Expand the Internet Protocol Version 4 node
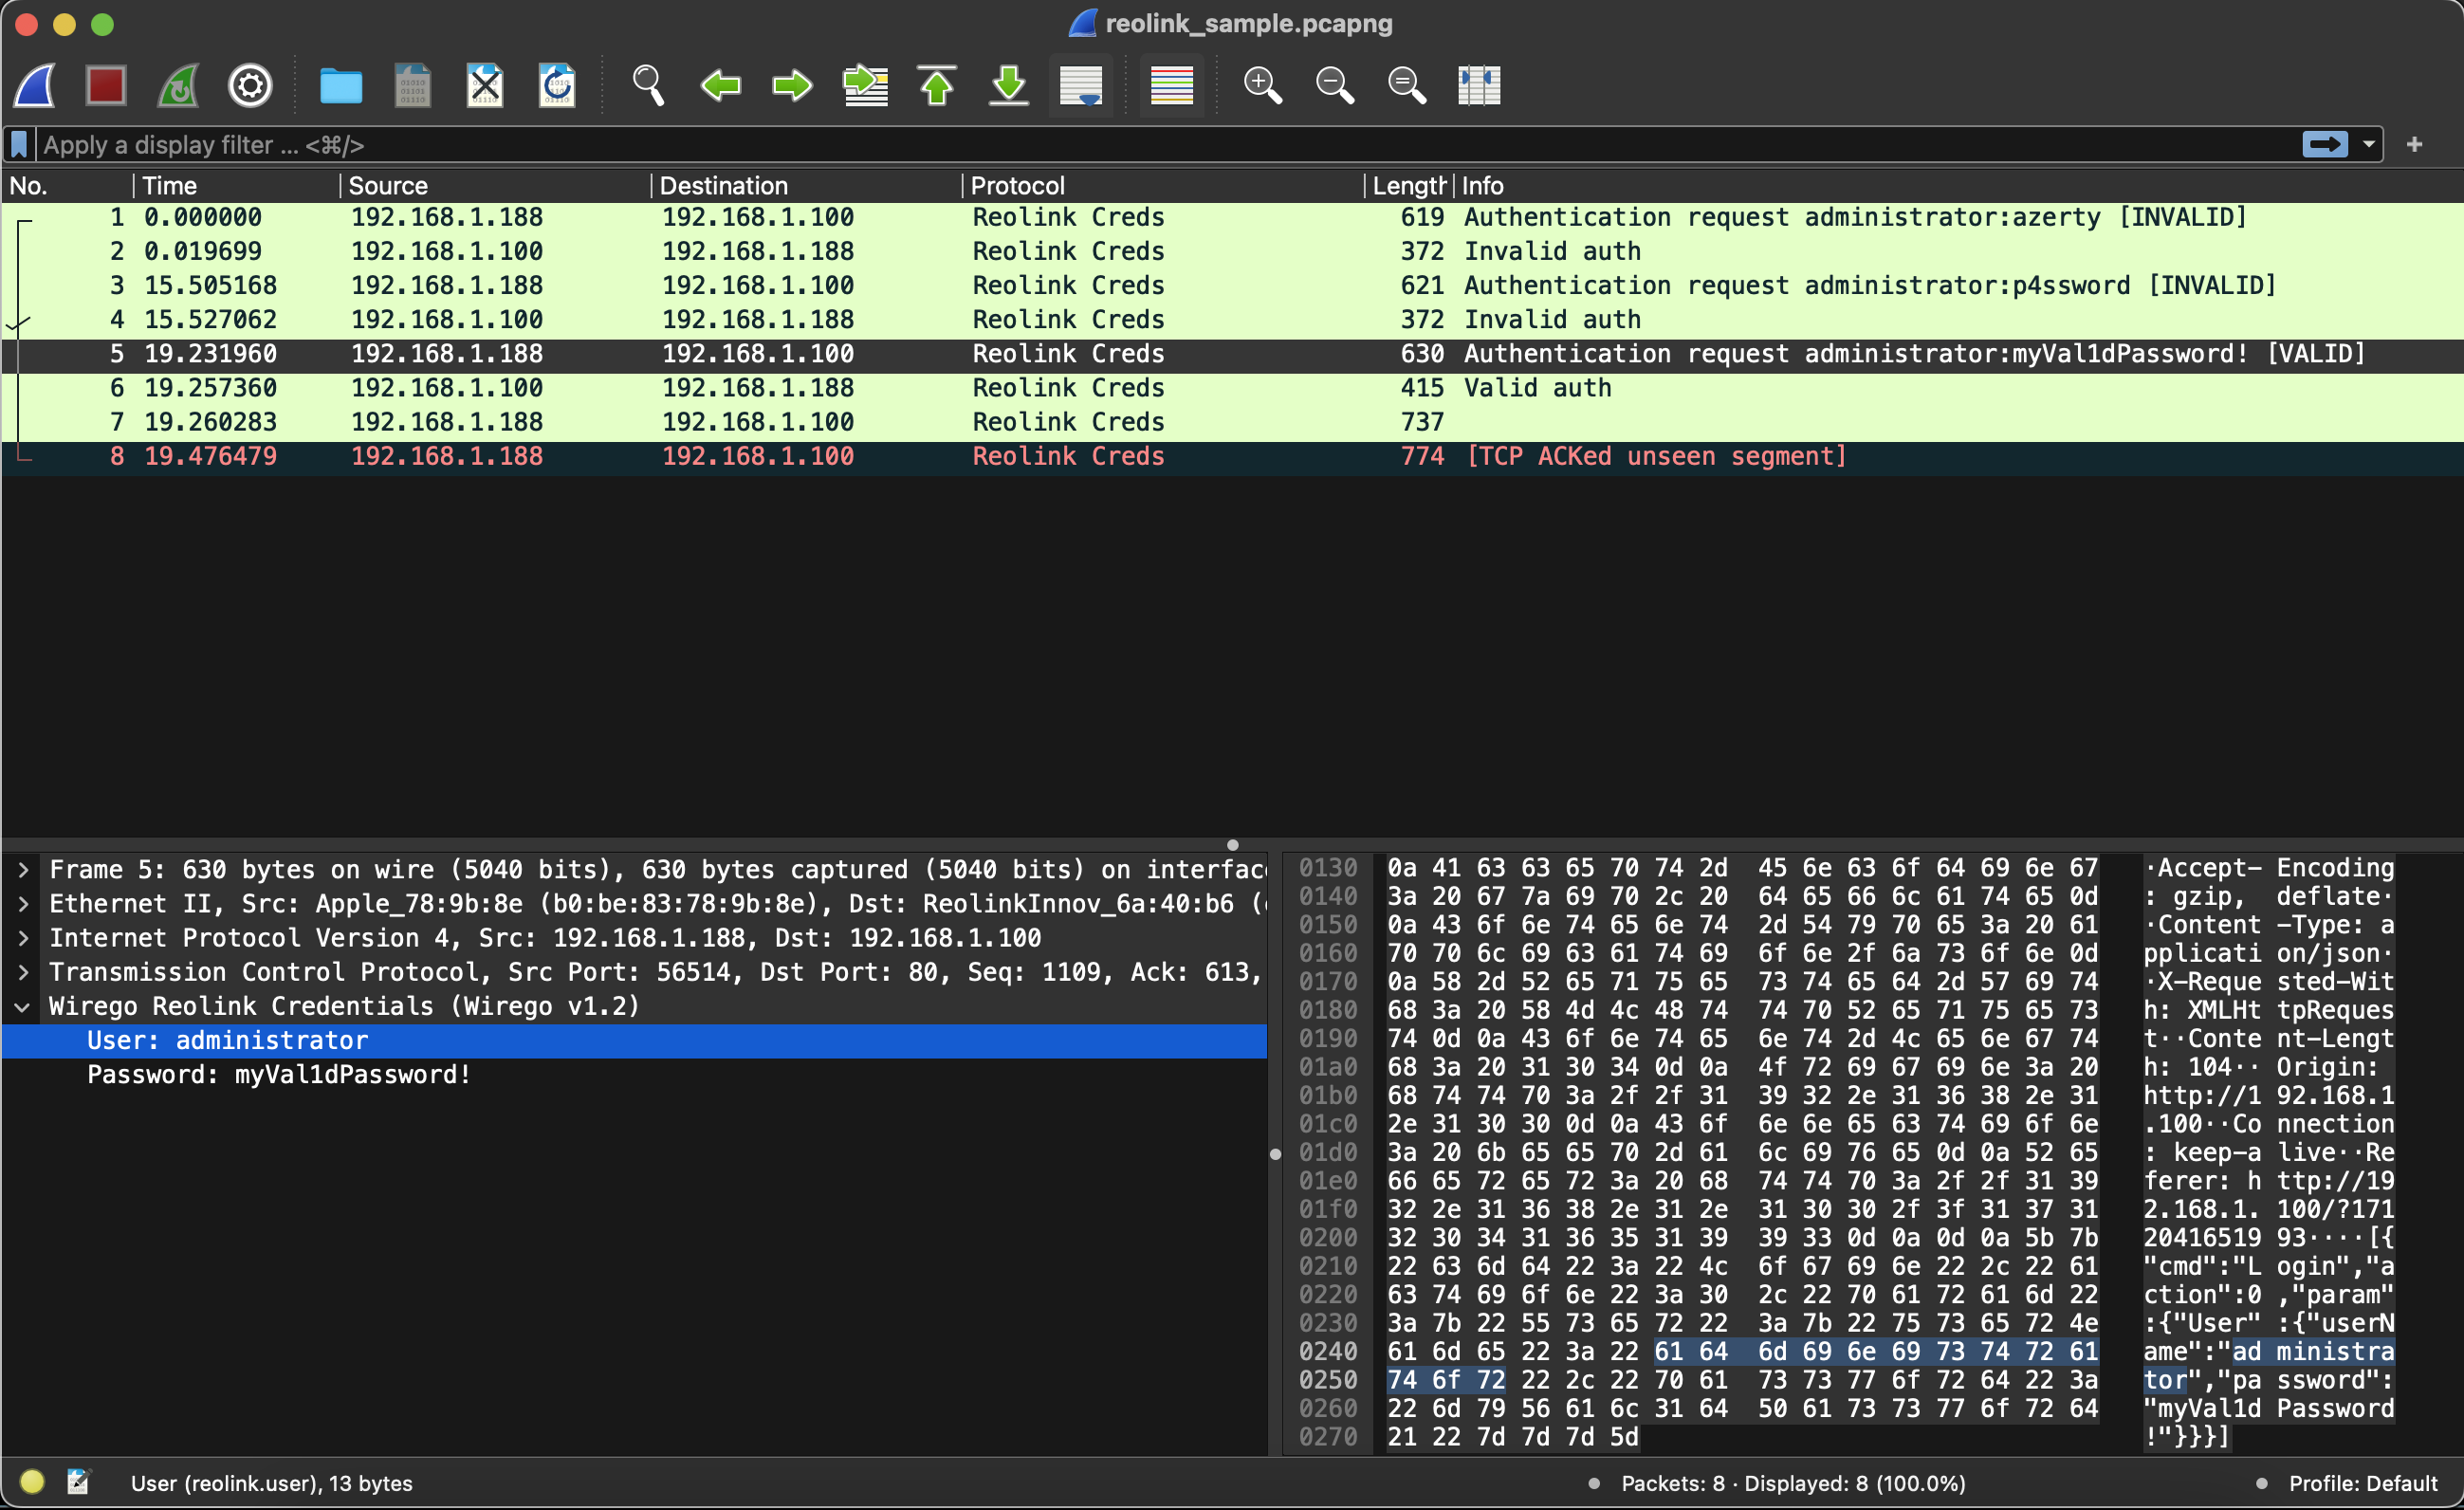The width and height of the screenshot is (2464, 1510). pyautogui.click(x=22, y=938)
